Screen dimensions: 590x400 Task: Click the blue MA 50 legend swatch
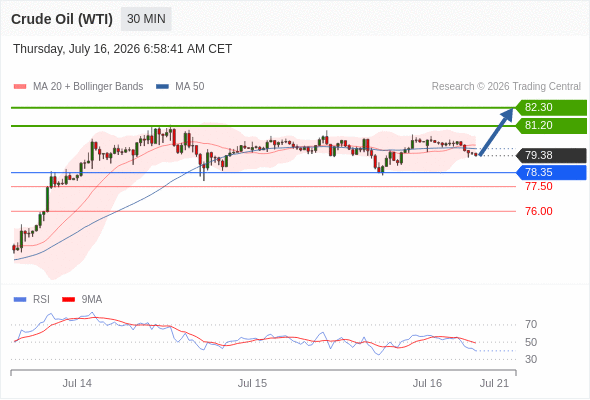(162, 87)
